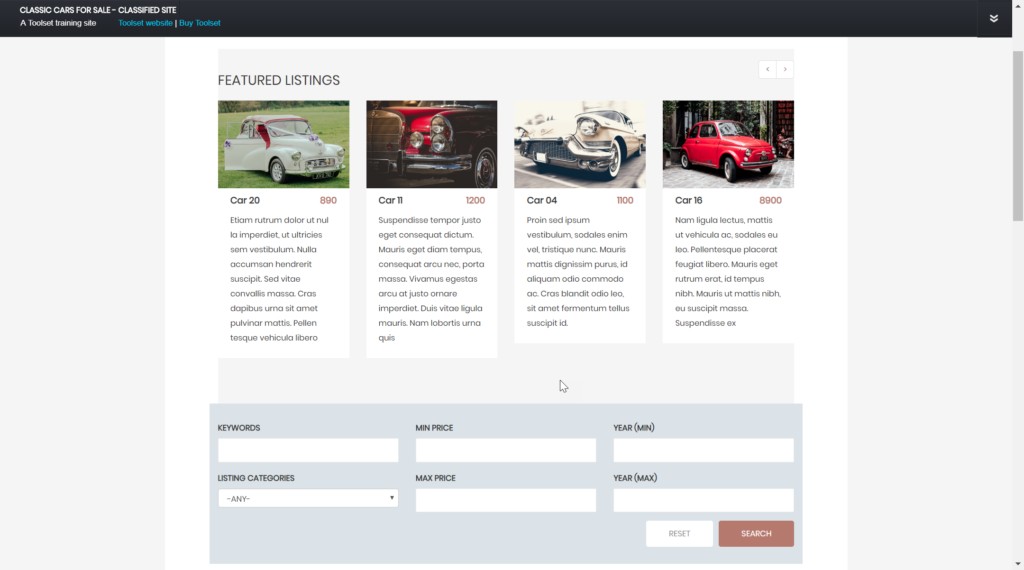Open the Car 11 thumbnail image

[432, 144]
